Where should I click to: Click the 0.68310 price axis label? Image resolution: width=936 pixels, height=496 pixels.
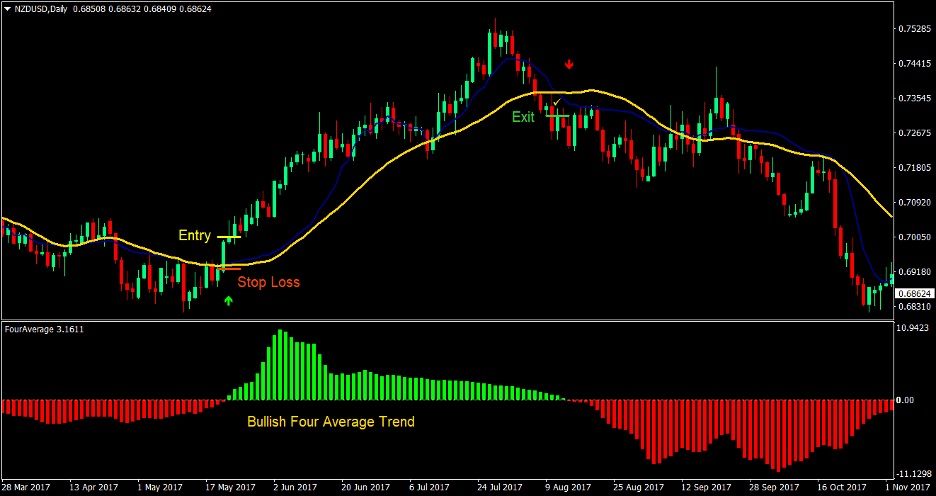point(914,307)
